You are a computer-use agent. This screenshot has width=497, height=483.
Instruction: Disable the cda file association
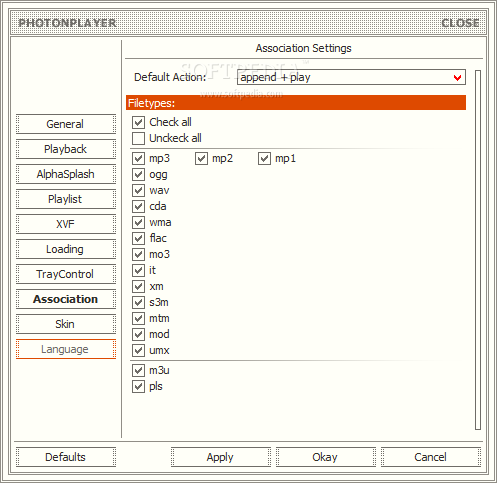coord(138,206)
